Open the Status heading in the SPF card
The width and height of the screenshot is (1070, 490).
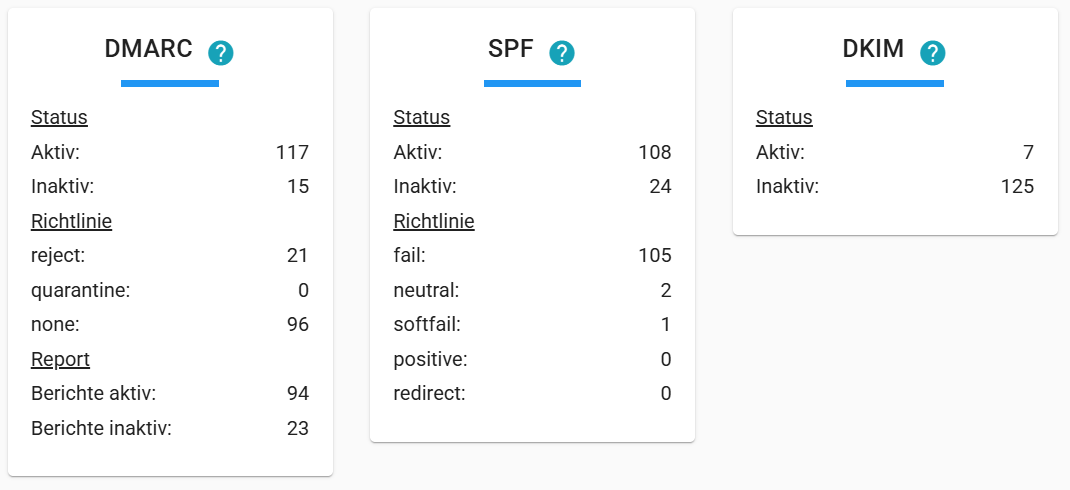[x=422, y=117]
